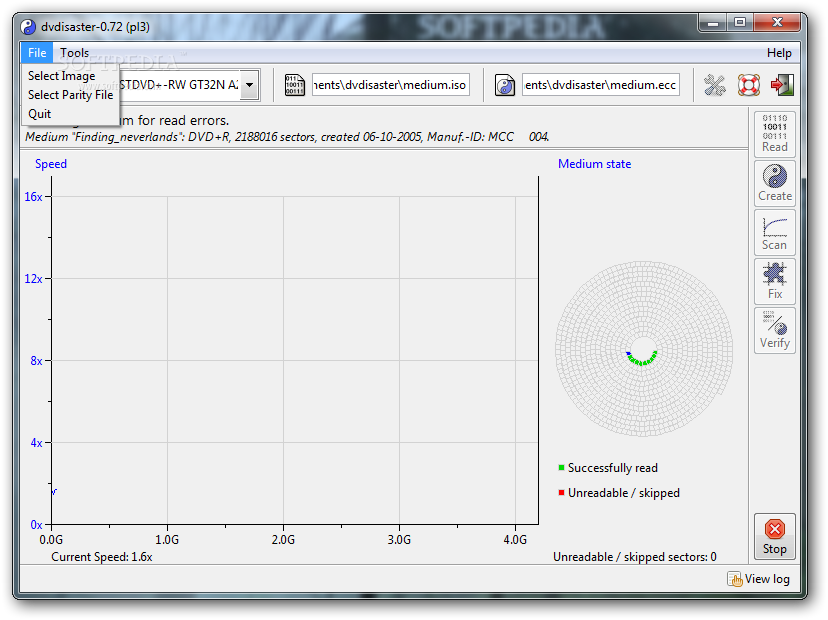The height and width of the screenshot is (620, 828).
Task: Stop the current scan
Action: [775, 536]
